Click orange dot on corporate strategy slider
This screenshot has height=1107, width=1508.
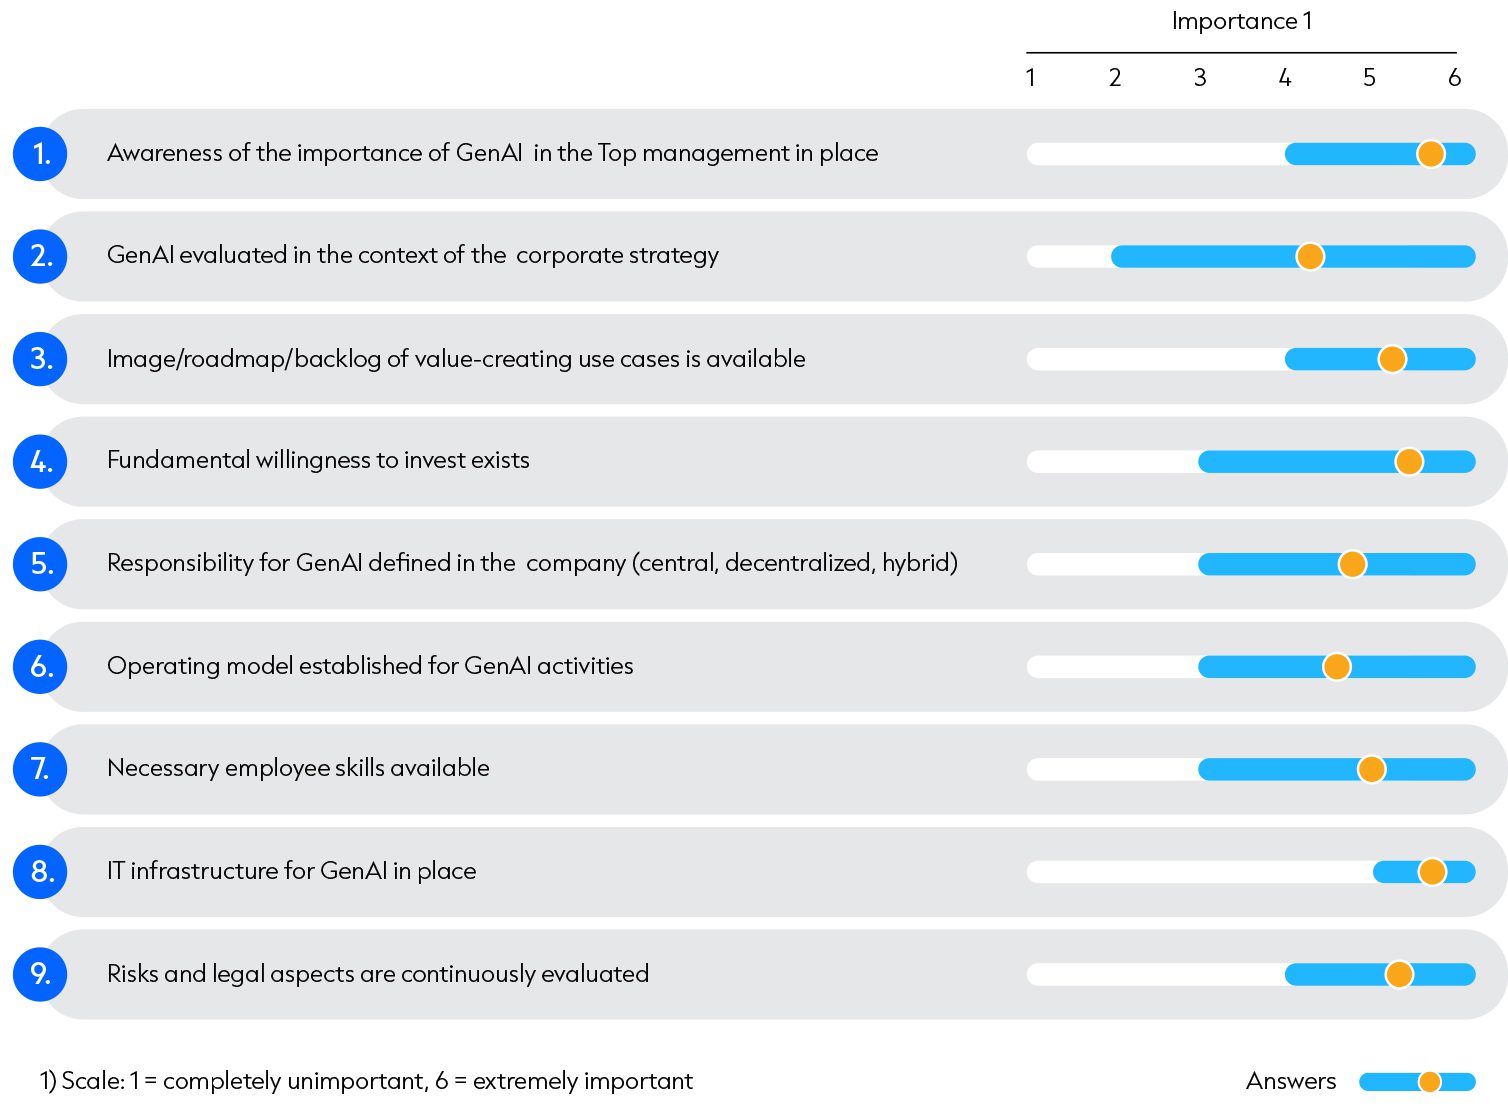(x=1310, y=256)
